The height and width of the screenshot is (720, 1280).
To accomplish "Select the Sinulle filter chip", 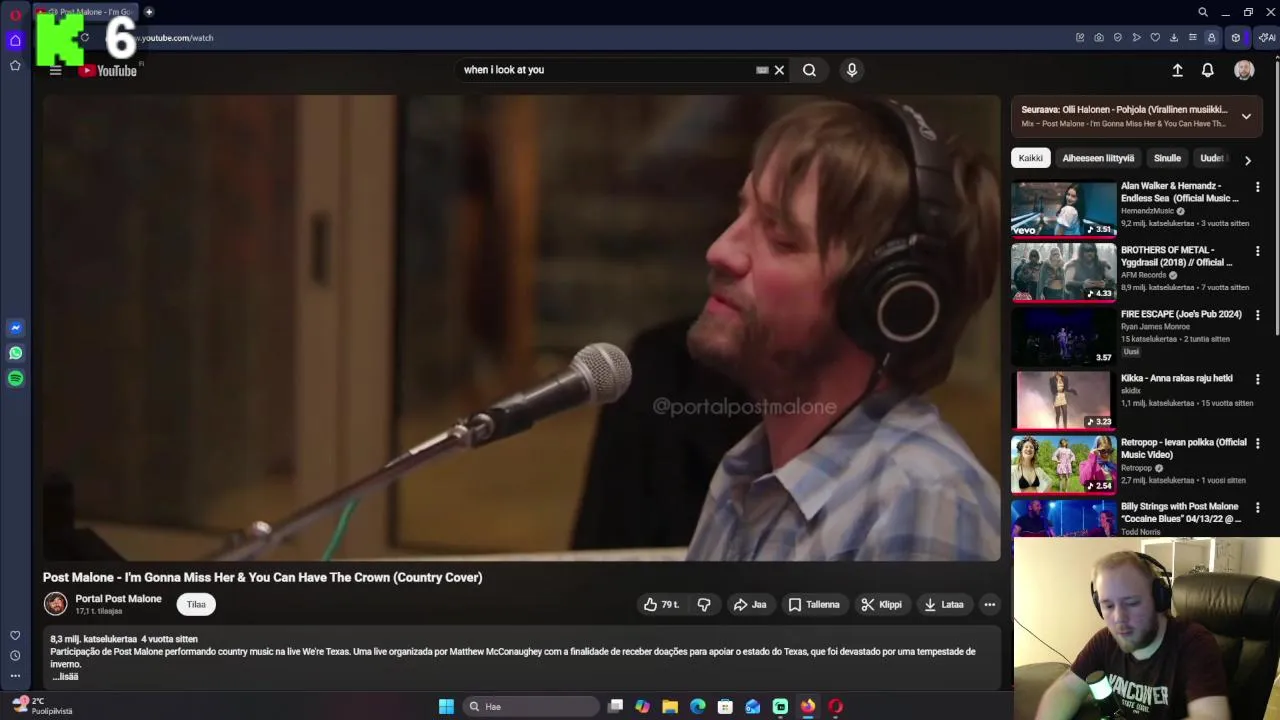I will click(x=1167, y=158).
